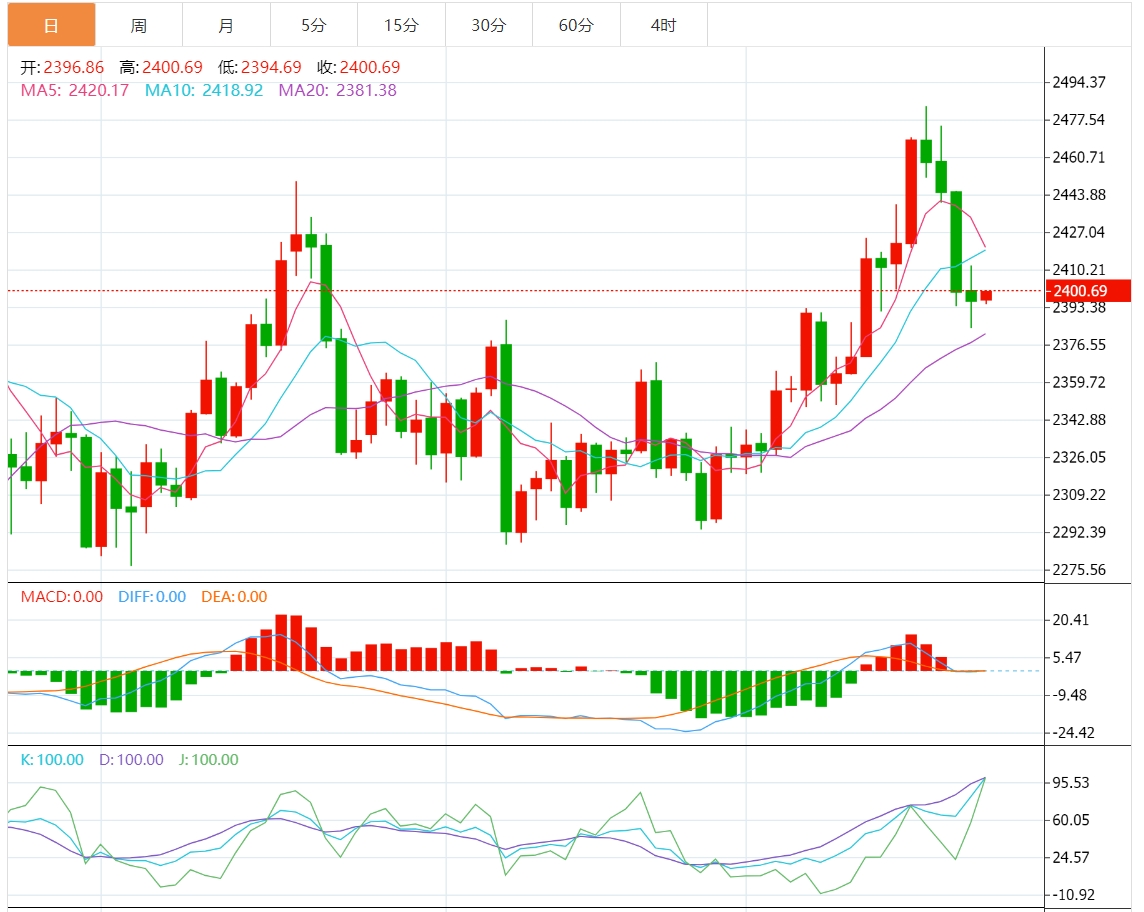
Task: Click the MACD: 0.00 label
Action: tap(62, 597)
